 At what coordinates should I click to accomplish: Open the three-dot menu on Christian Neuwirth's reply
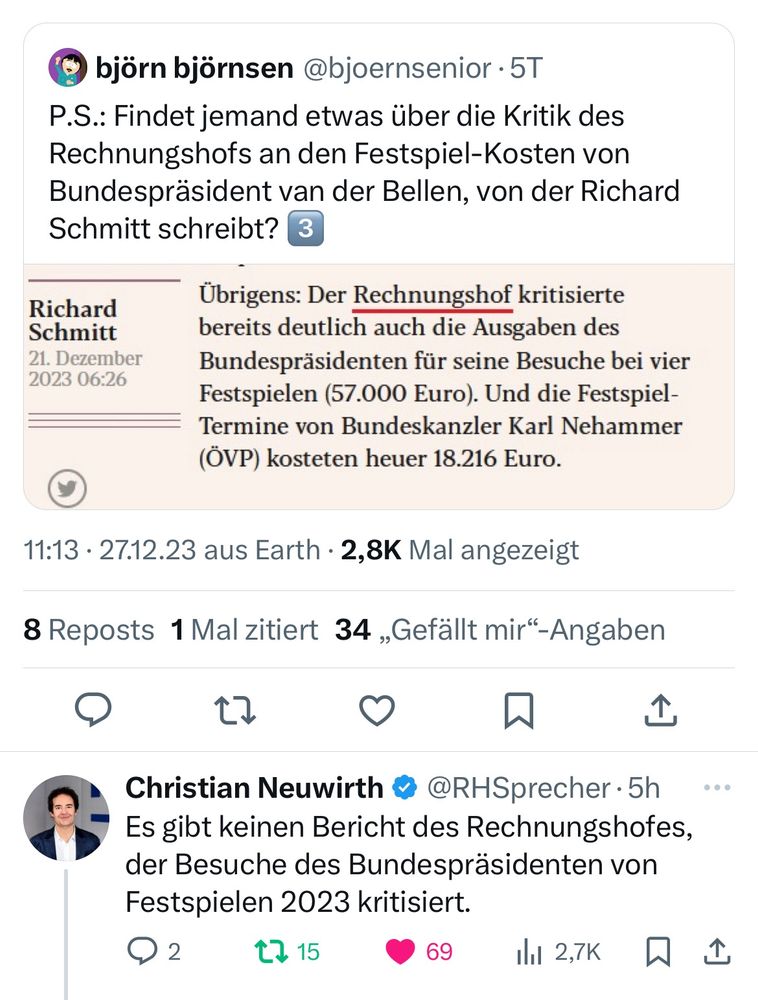tap(717, 788)
